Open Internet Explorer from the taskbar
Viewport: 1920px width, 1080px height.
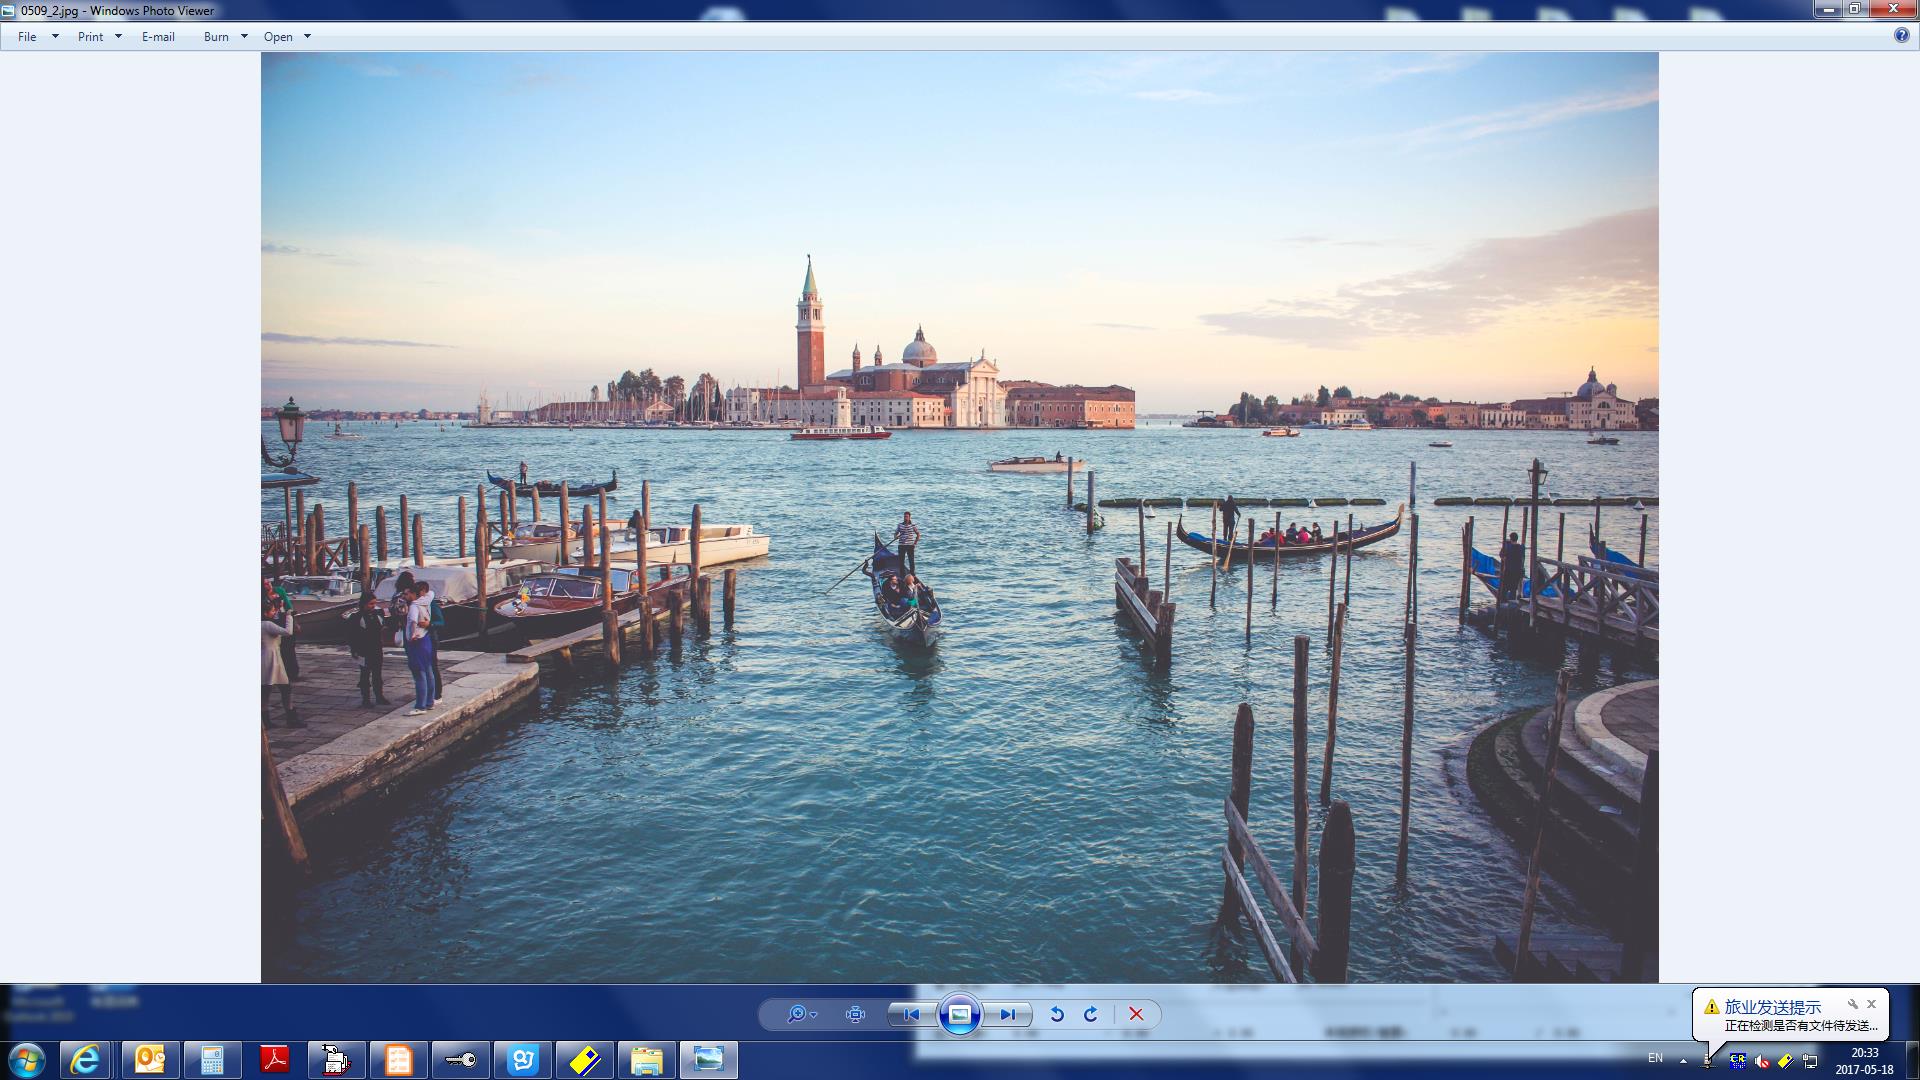[85, 1059]
